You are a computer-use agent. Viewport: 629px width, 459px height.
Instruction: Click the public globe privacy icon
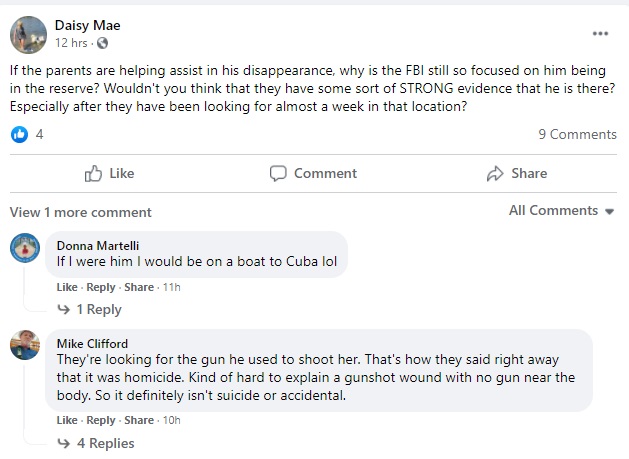coord(103,44)
